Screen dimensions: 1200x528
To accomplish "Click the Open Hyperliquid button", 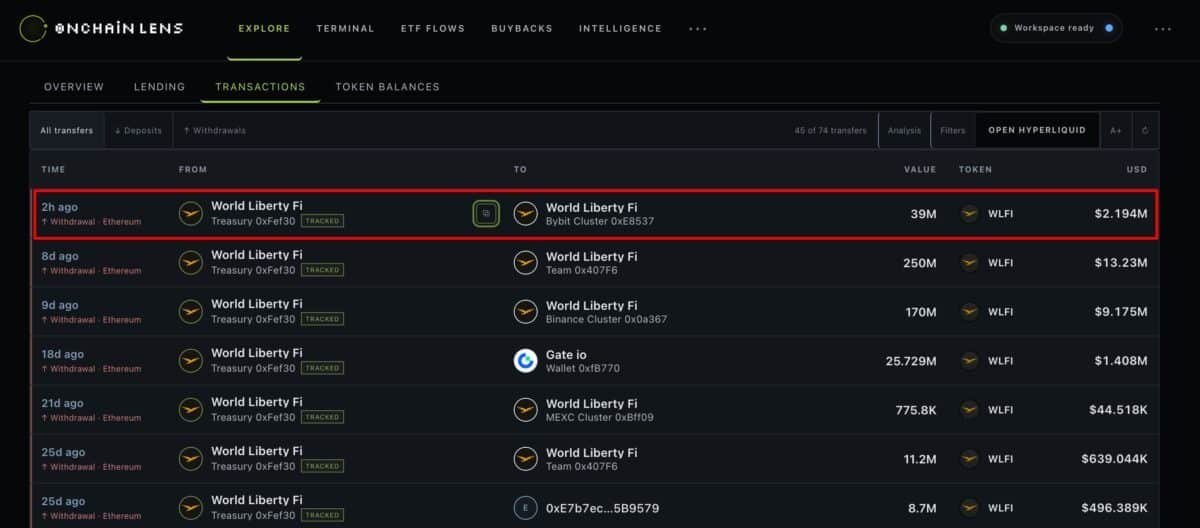I will point(1037,130).
